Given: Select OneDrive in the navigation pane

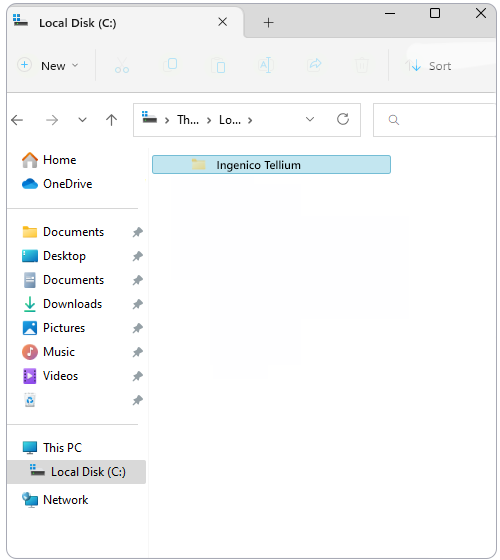Looking at the screenshot, I should [x=67, y=184].
